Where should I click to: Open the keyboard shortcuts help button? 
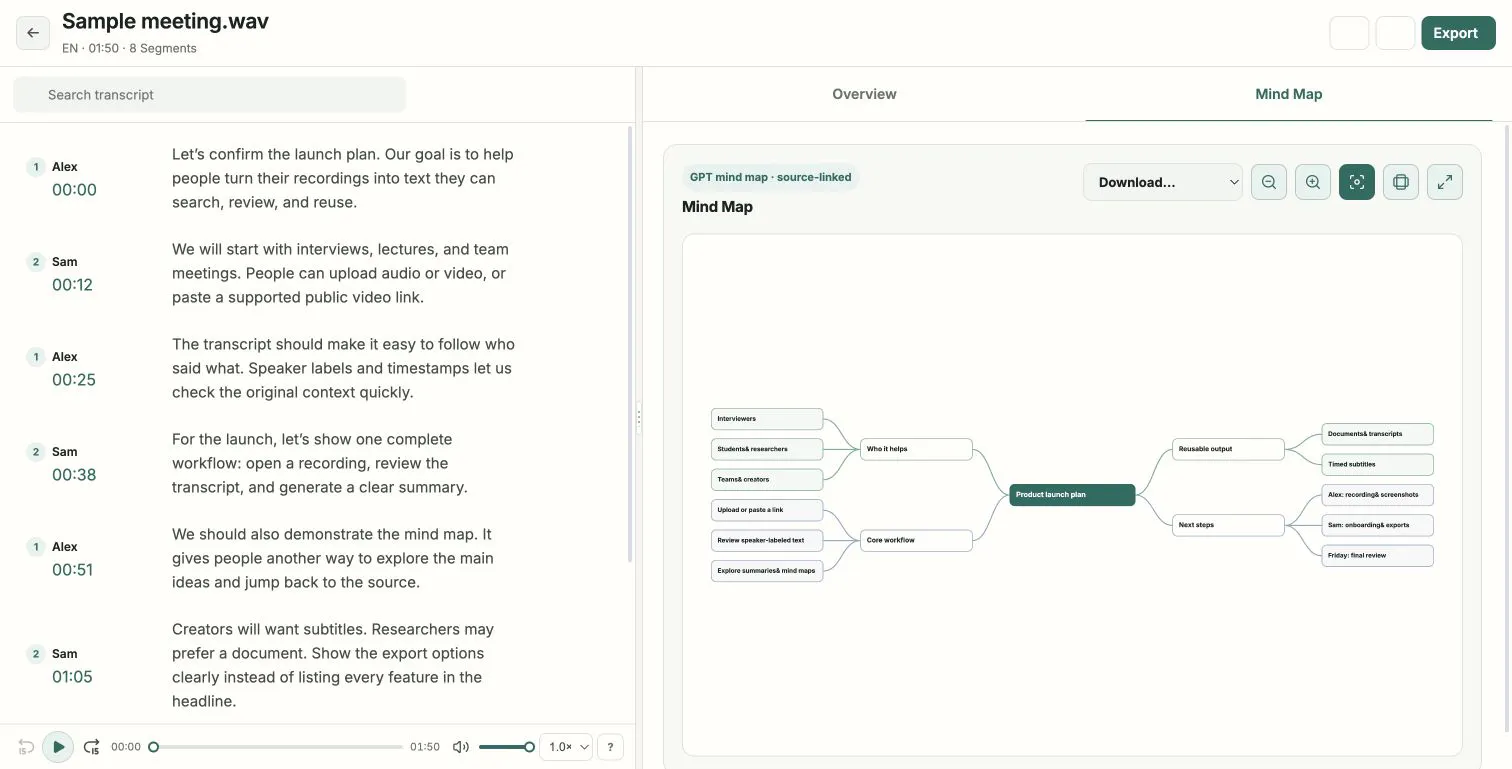610,747
